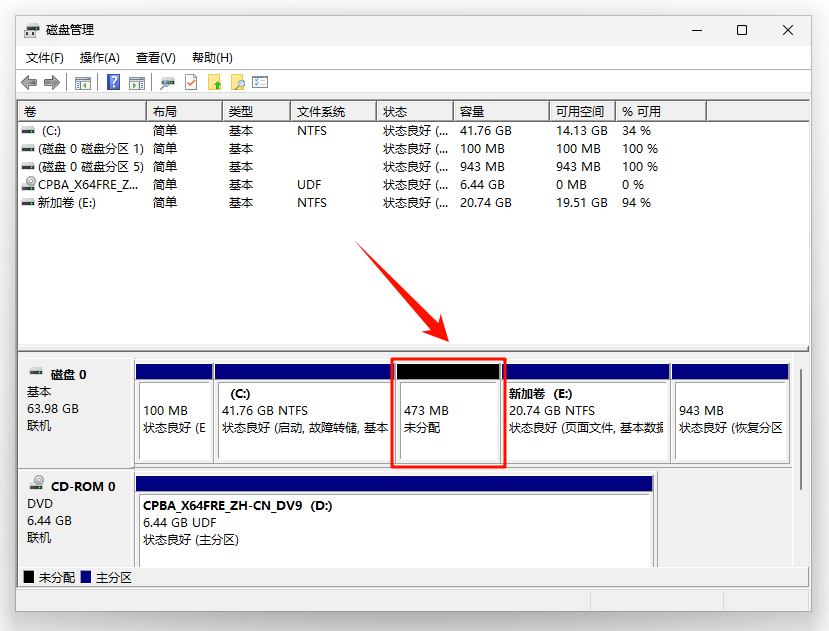Click the show/hide console tree icon

(x=83, y=83)
